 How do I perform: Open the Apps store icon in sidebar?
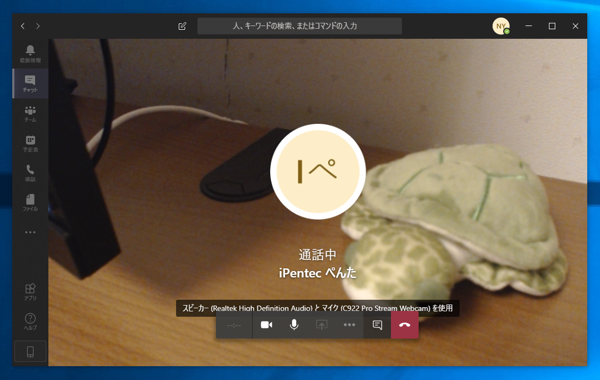click(30, 292)
